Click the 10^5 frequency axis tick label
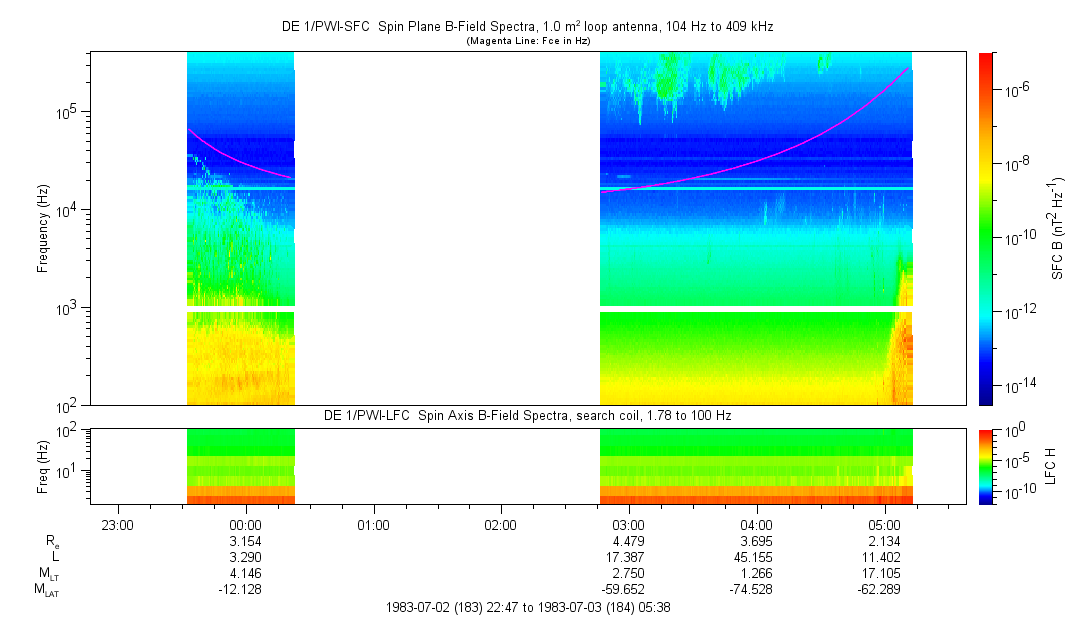This screenshot has width=1083, height=620. (x=67, y=112)
